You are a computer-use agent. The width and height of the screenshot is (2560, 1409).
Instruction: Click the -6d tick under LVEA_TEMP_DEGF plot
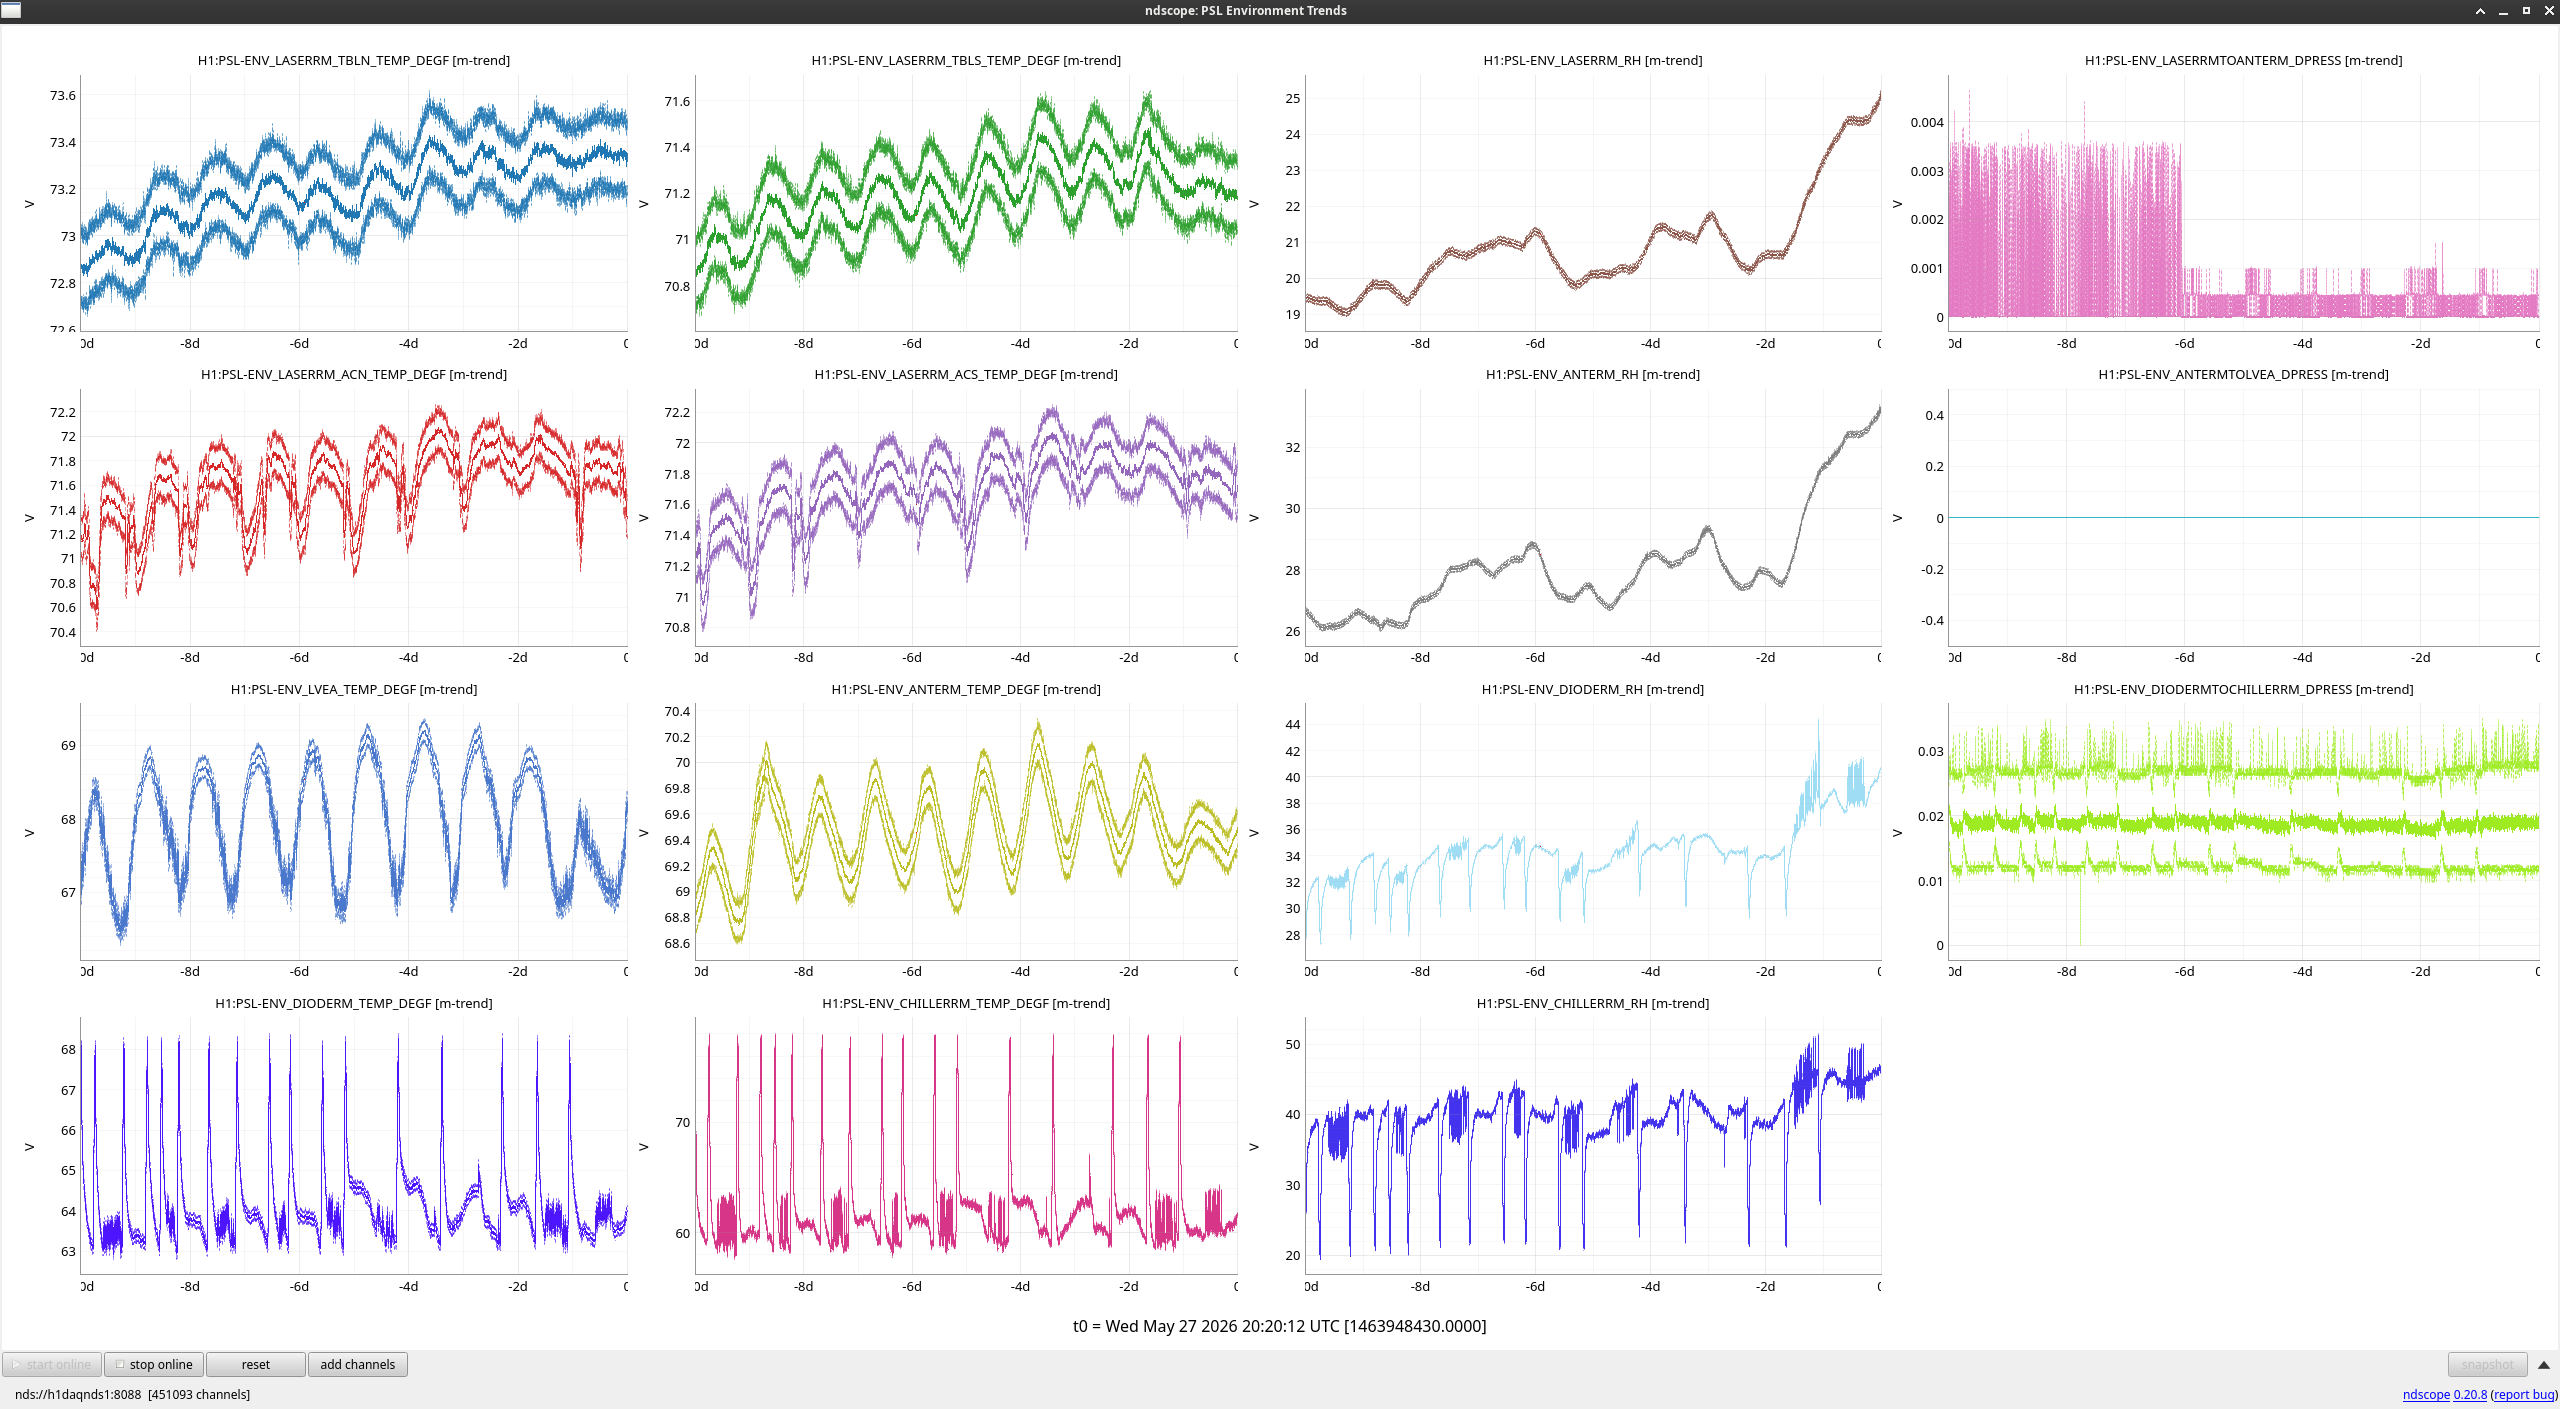(299, 972)
